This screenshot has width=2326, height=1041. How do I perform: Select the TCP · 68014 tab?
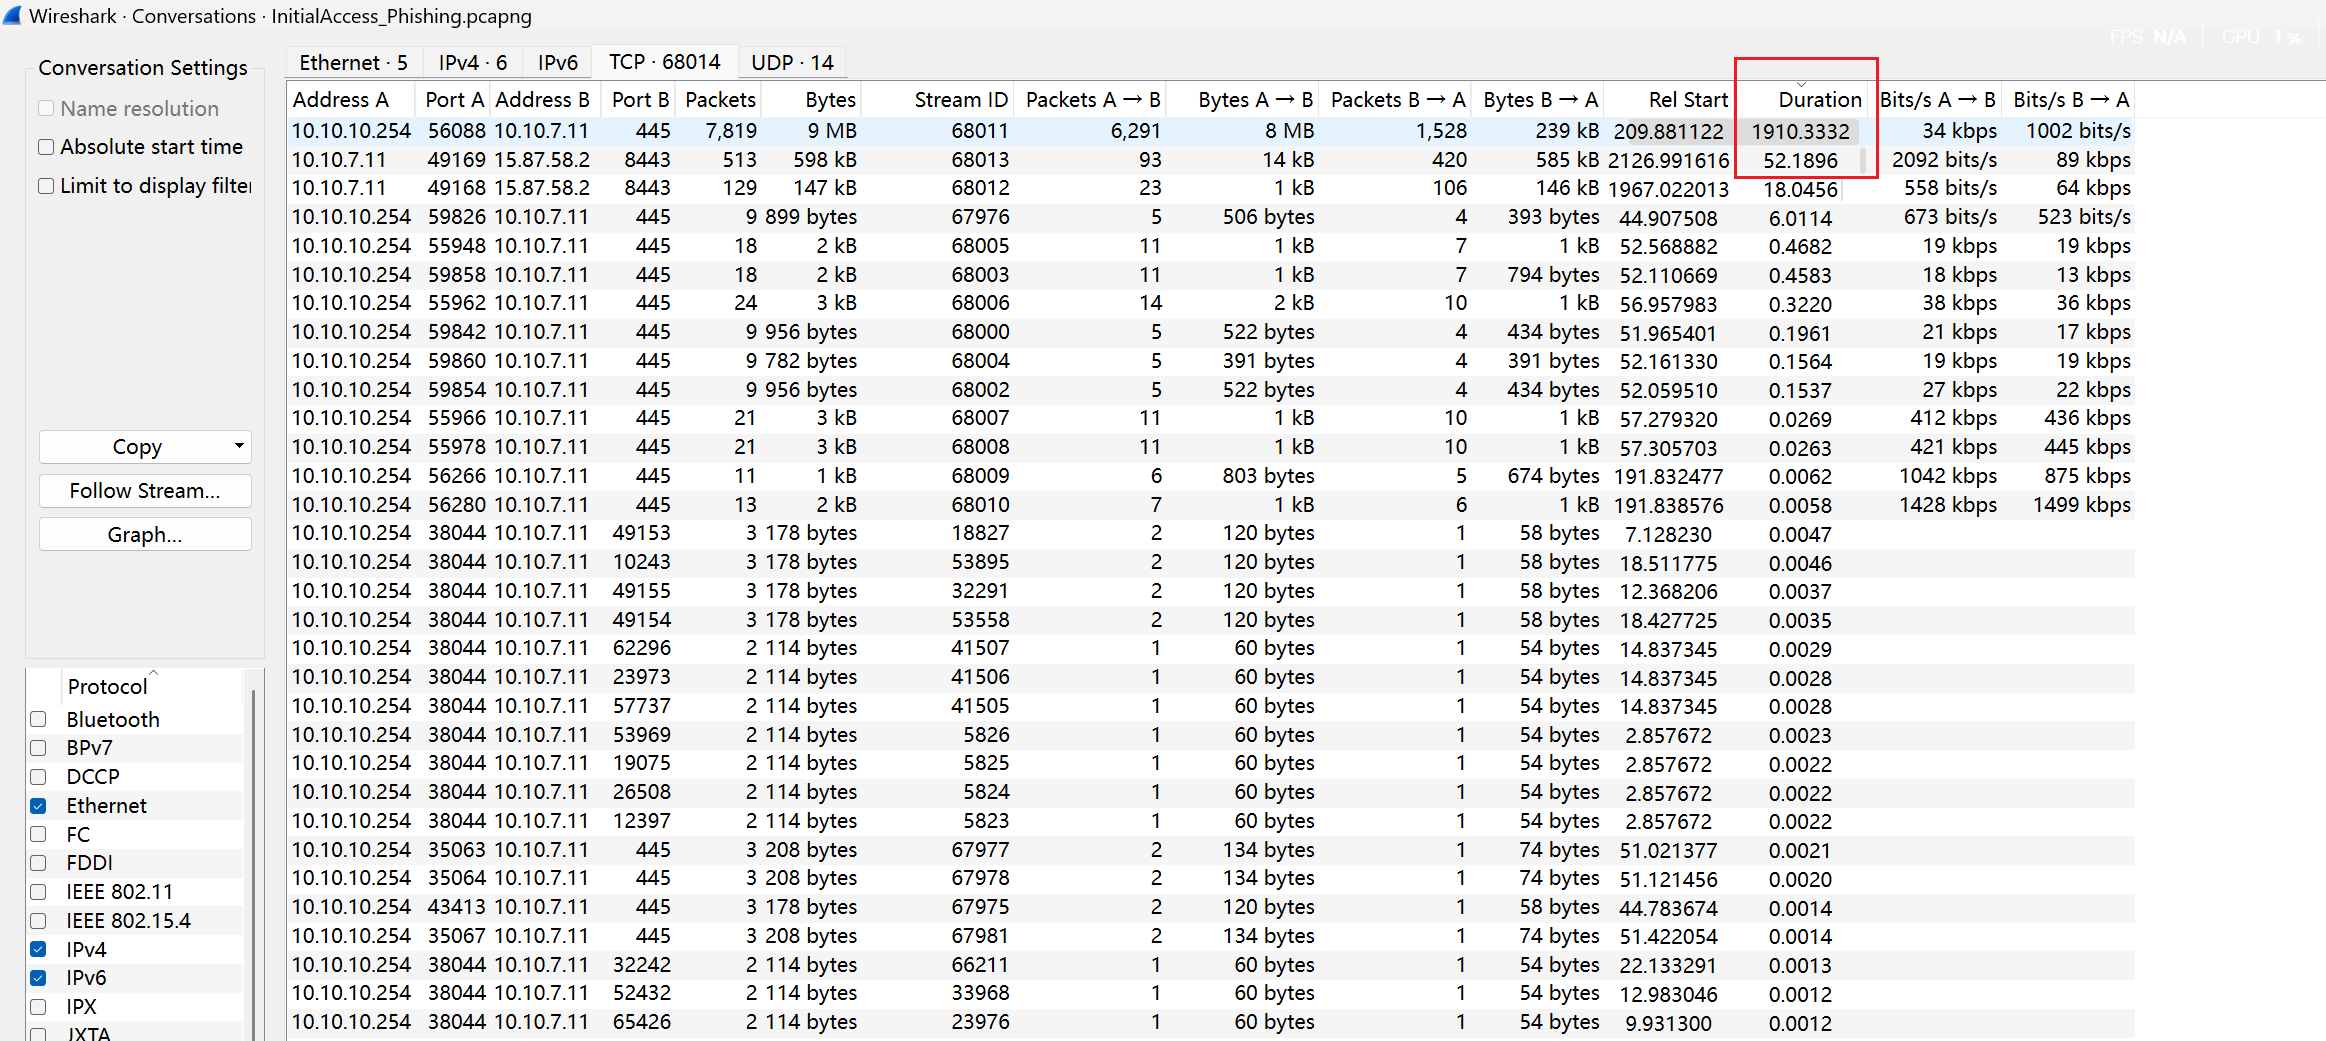tap(664, 62)
